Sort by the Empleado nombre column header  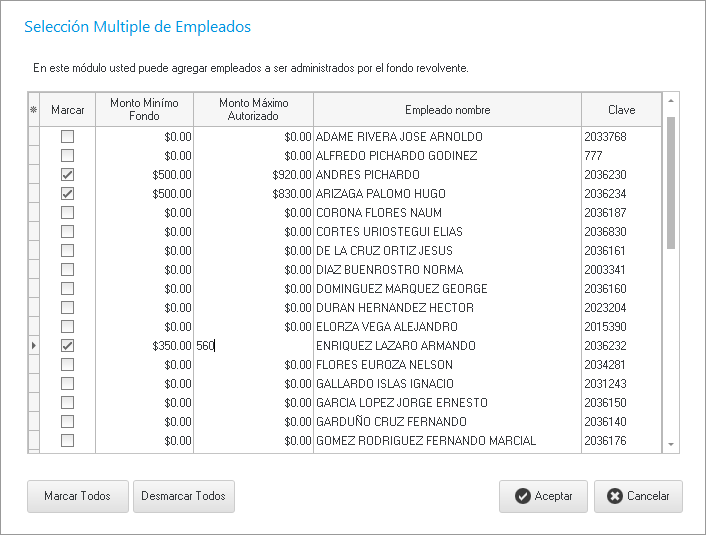[x=447, y=110]
